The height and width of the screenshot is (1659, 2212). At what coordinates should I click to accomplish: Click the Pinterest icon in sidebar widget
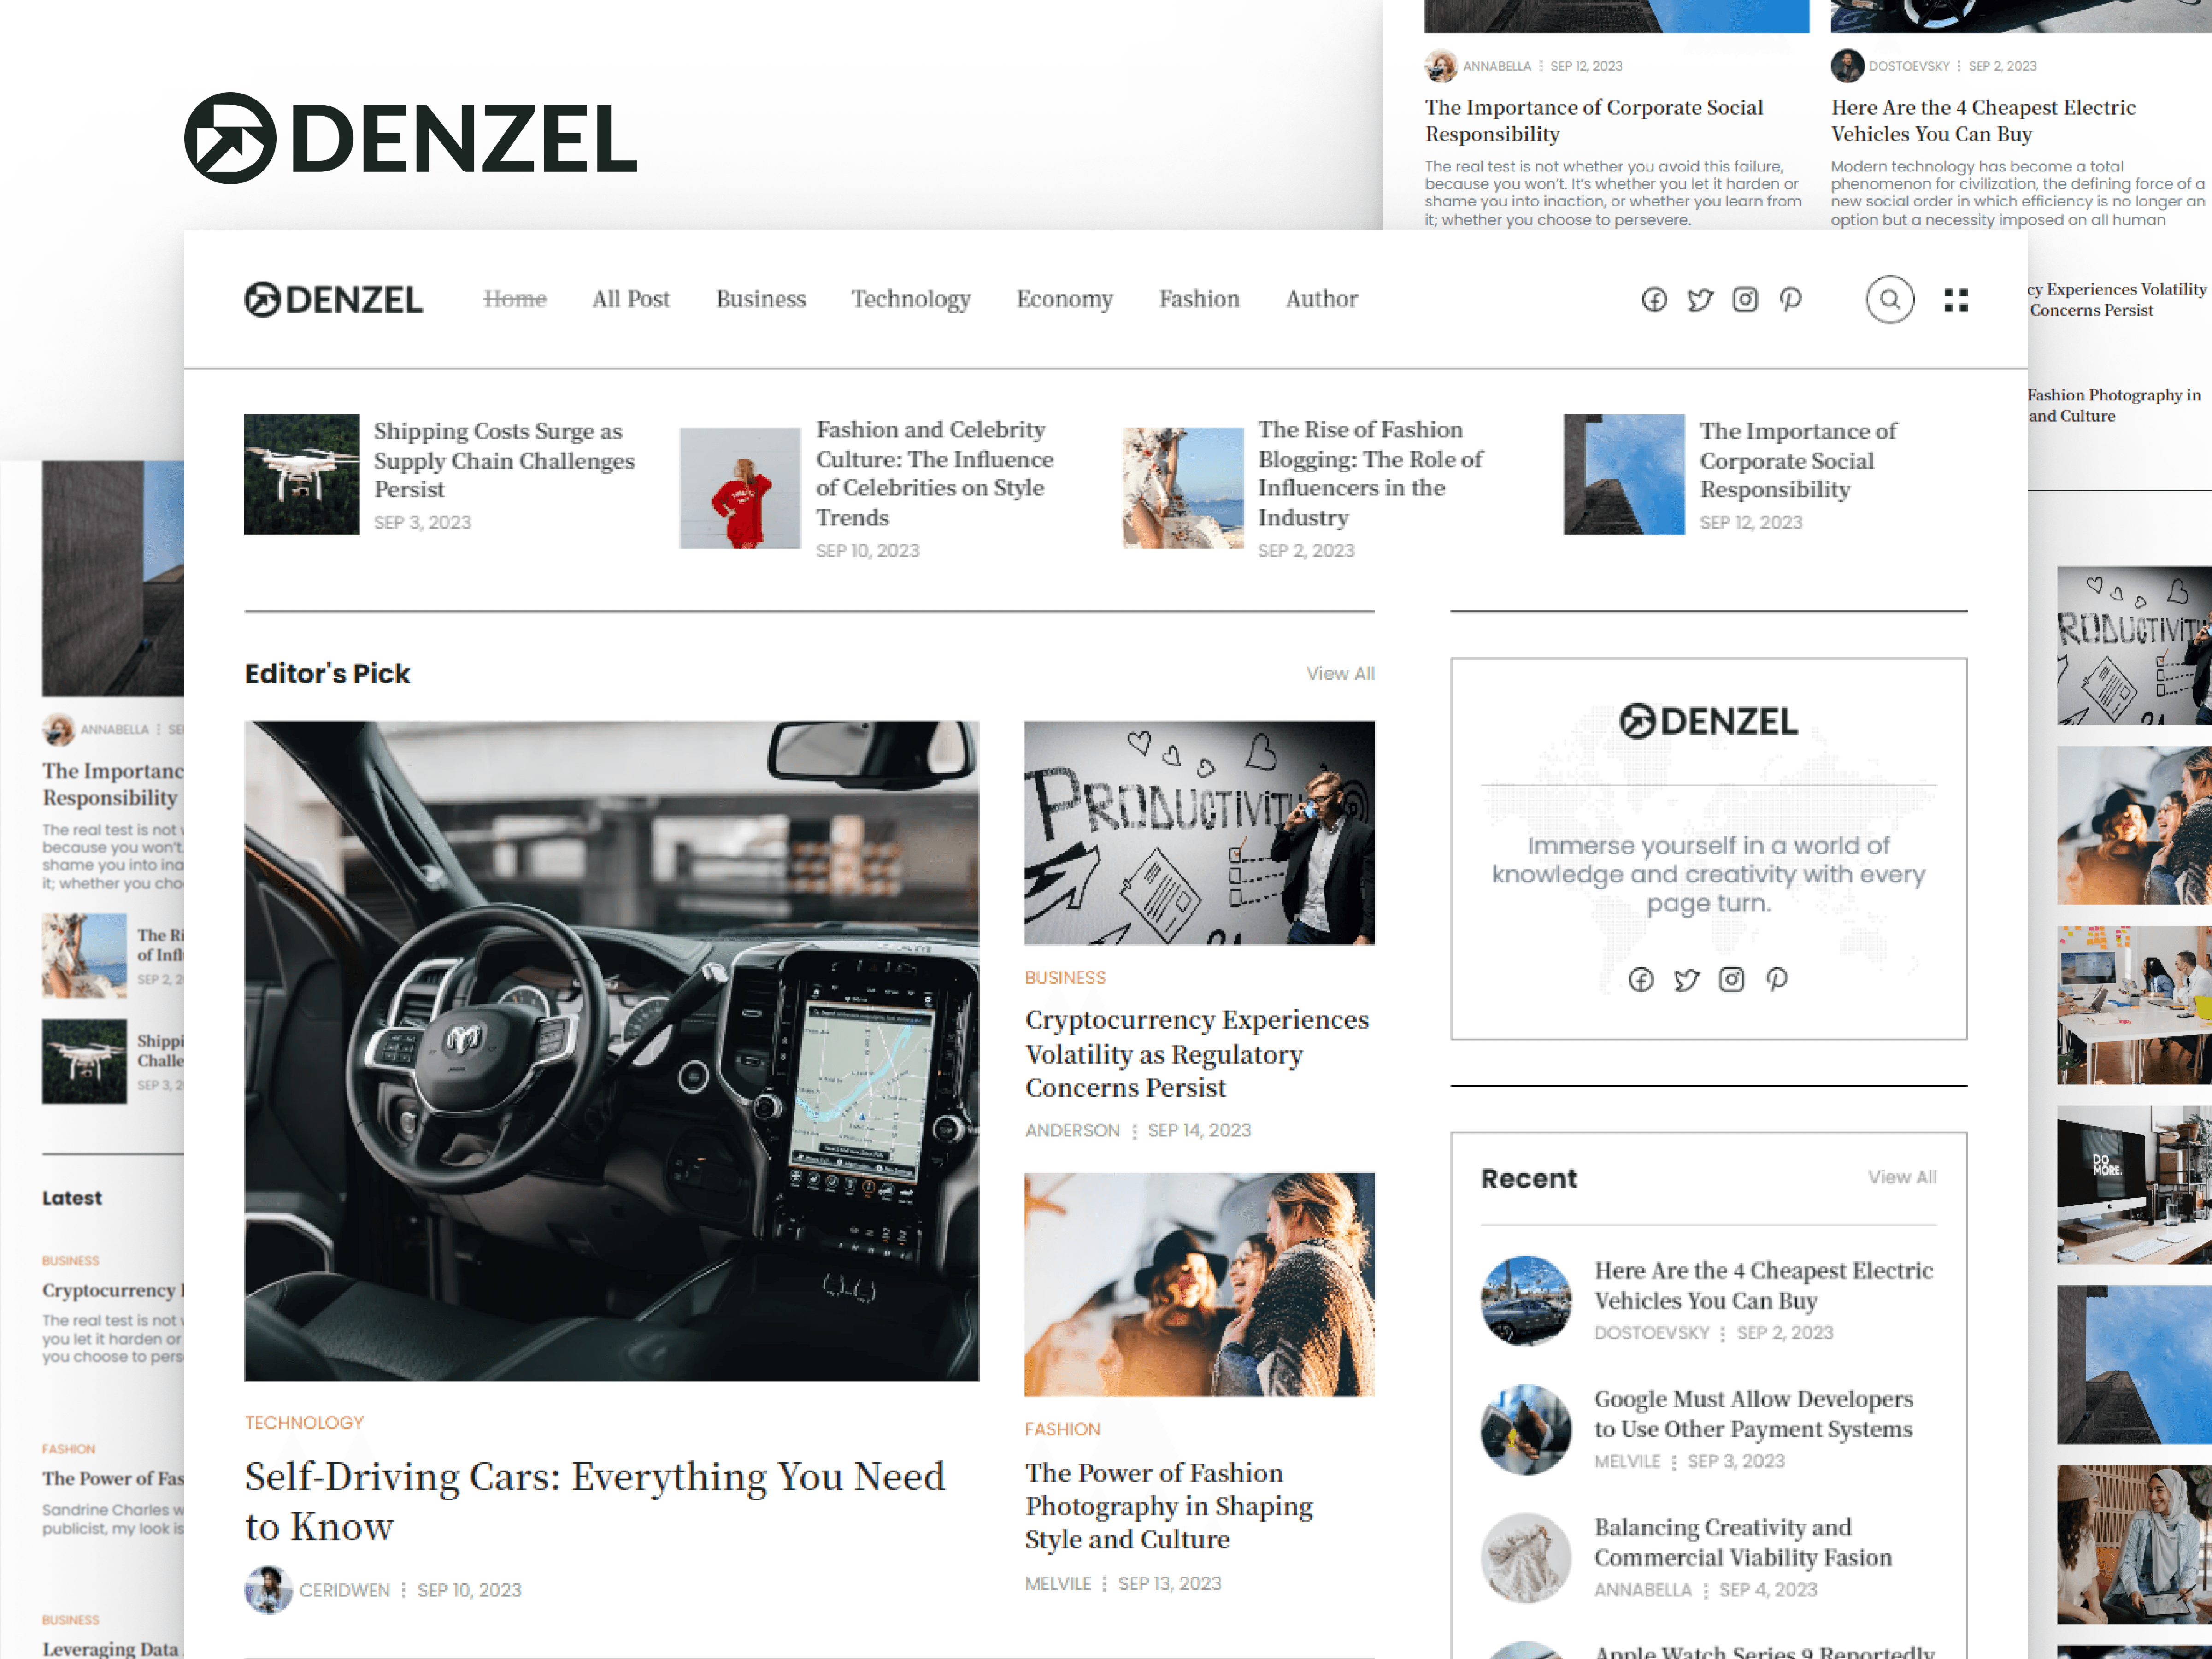pos(1777,979)
